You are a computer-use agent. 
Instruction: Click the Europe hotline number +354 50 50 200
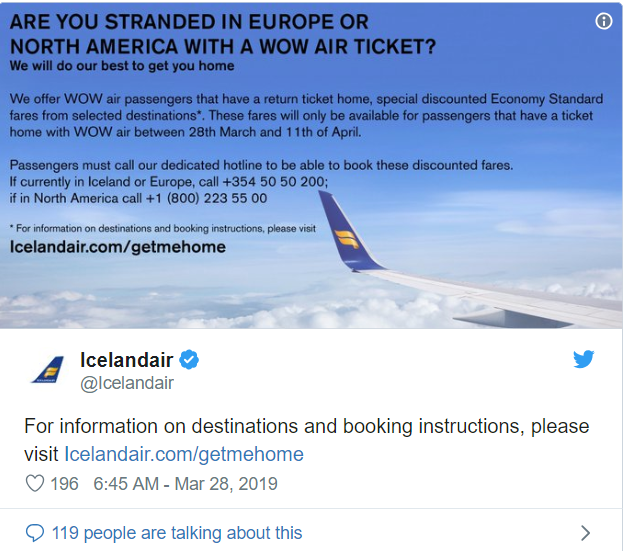[x=275, y=182]
